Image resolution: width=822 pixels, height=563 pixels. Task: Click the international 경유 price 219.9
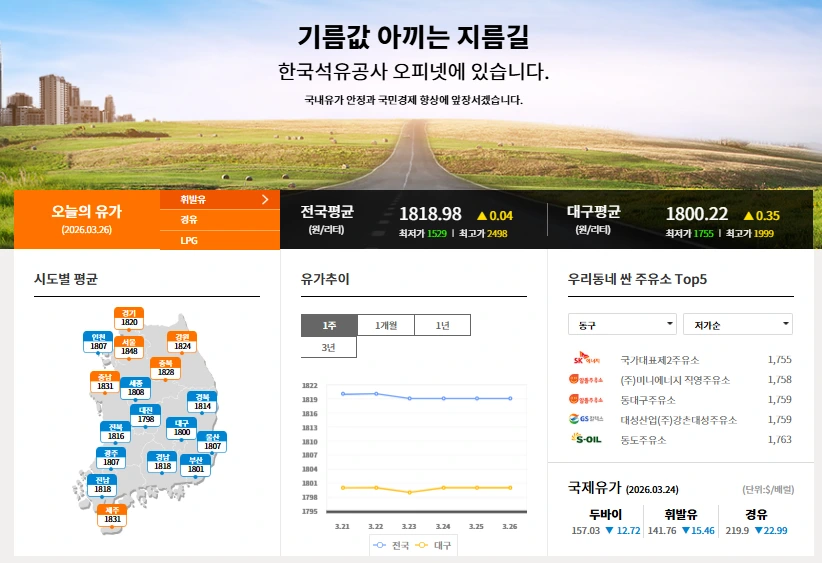tap(737, 530)
